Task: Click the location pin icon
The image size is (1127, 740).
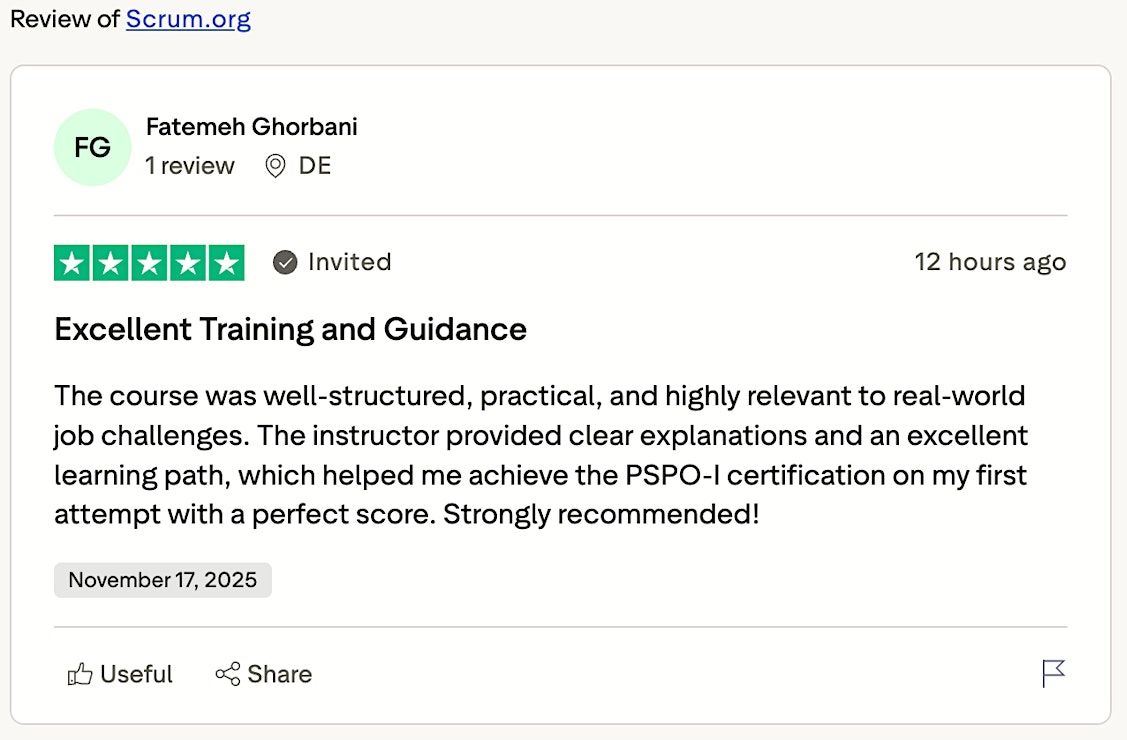Action: [x=275, y=166]
